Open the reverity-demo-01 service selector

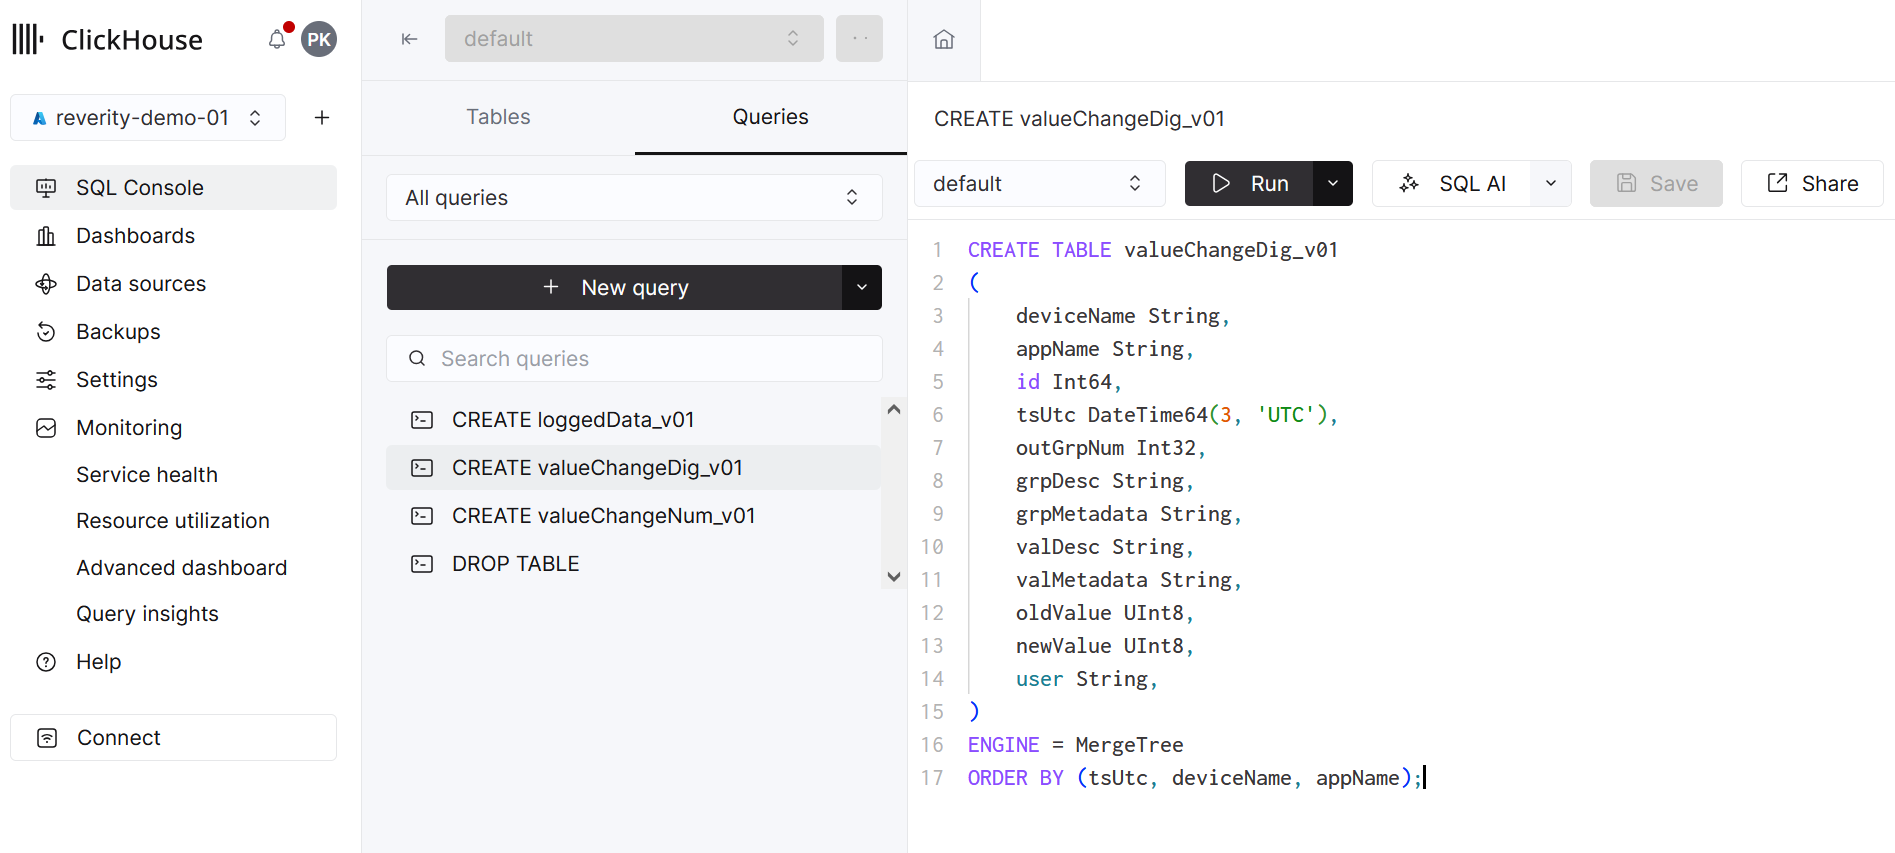pyautogui.click(x=148, y=118)
